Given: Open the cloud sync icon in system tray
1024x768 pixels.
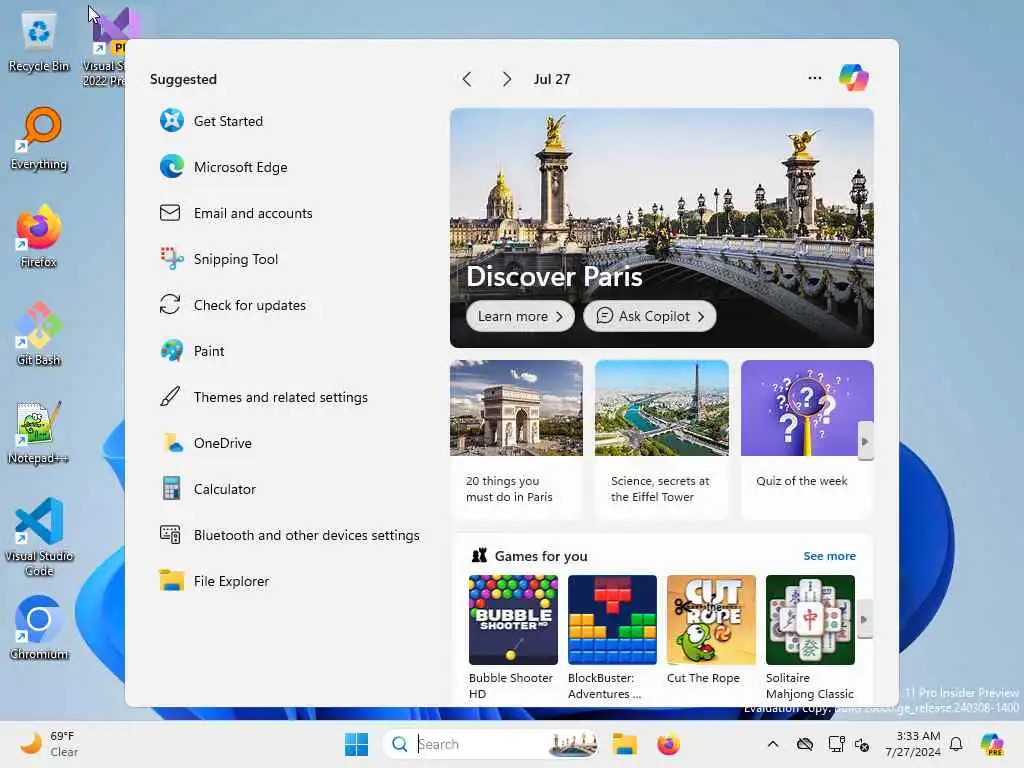Looking at the screenshot, I should click(x=805, y=744).
